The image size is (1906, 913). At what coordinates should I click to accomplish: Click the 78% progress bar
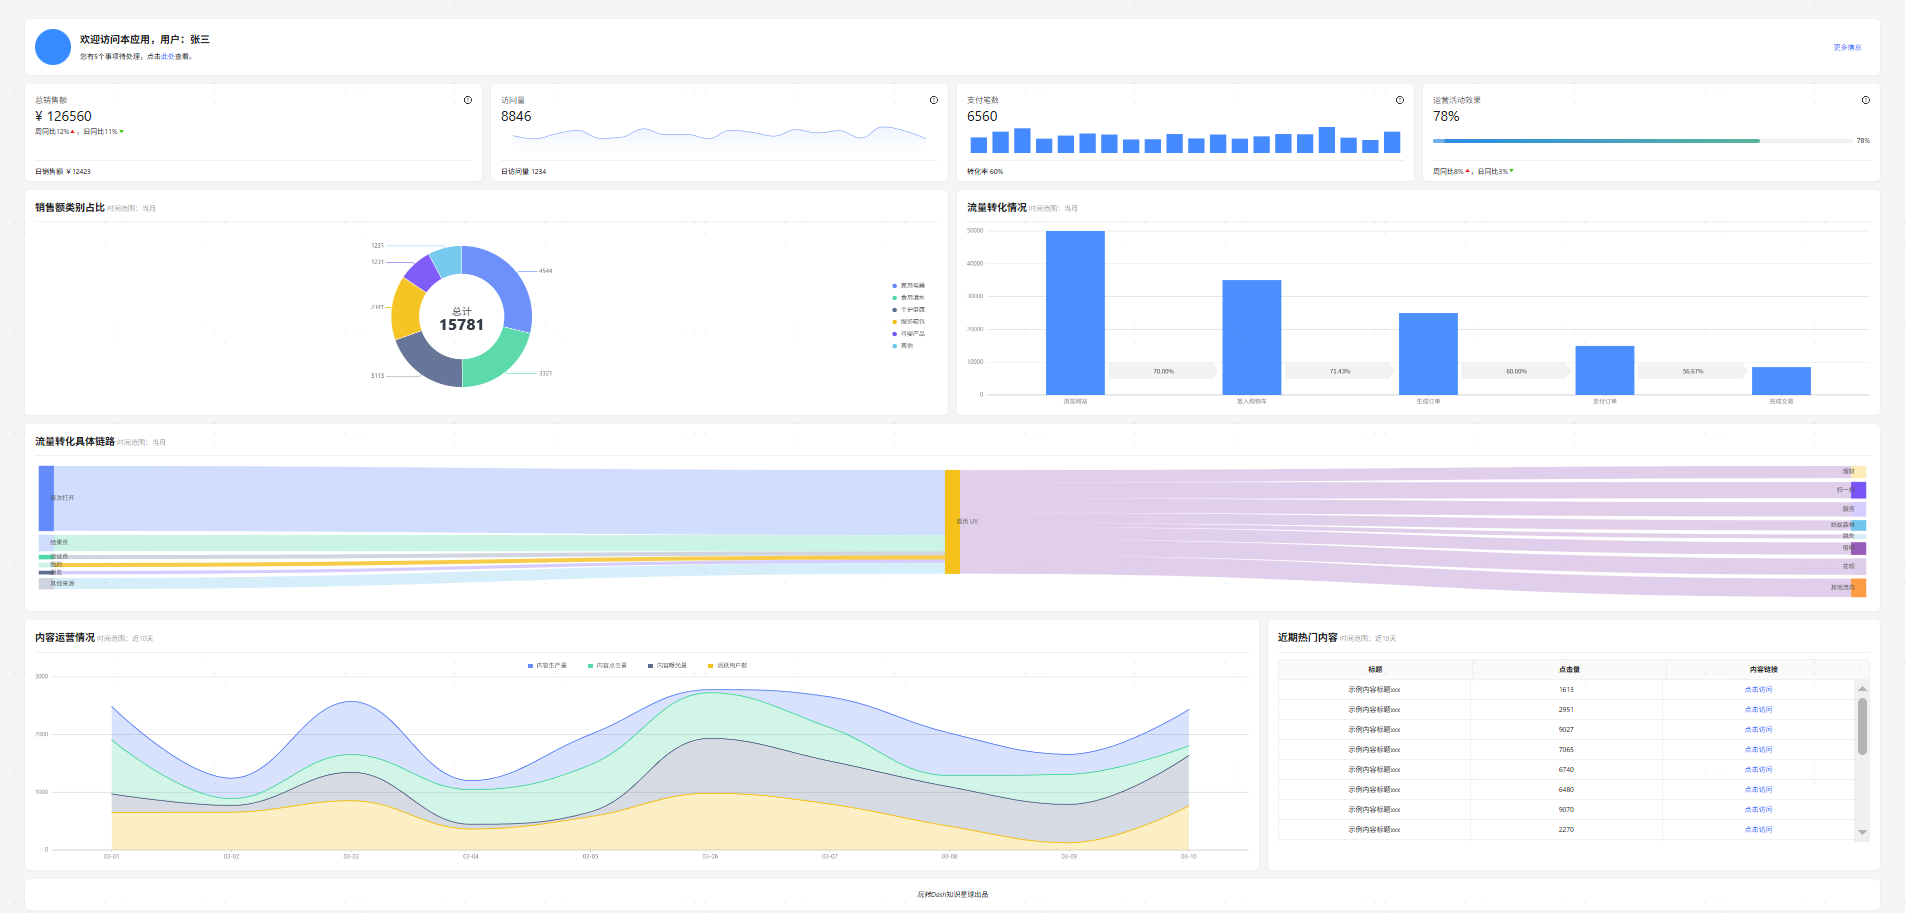click(x=1642, y=141)
